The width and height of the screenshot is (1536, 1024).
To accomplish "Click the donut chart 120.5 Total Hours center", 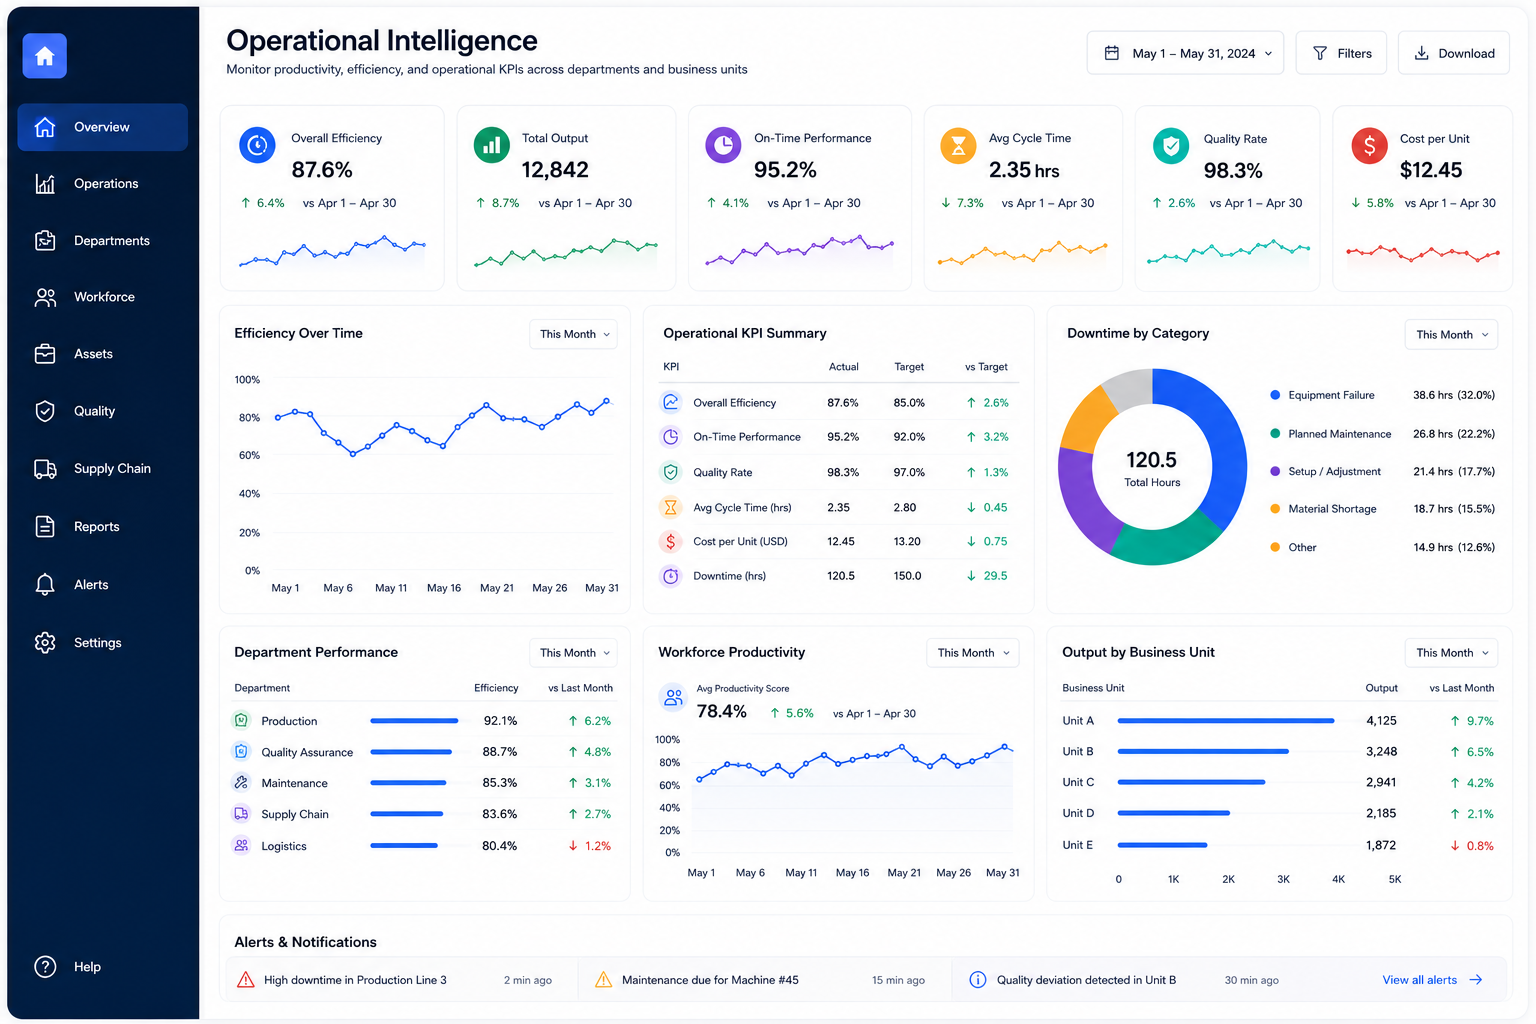I will coord(1152,468).
